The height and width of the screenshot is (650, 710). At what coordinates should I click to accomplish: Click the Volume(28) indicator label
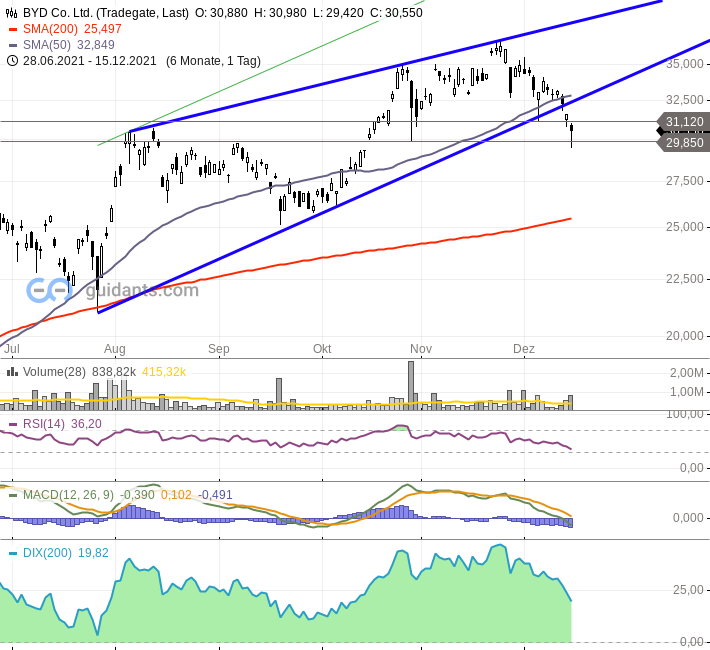point(54,372)
